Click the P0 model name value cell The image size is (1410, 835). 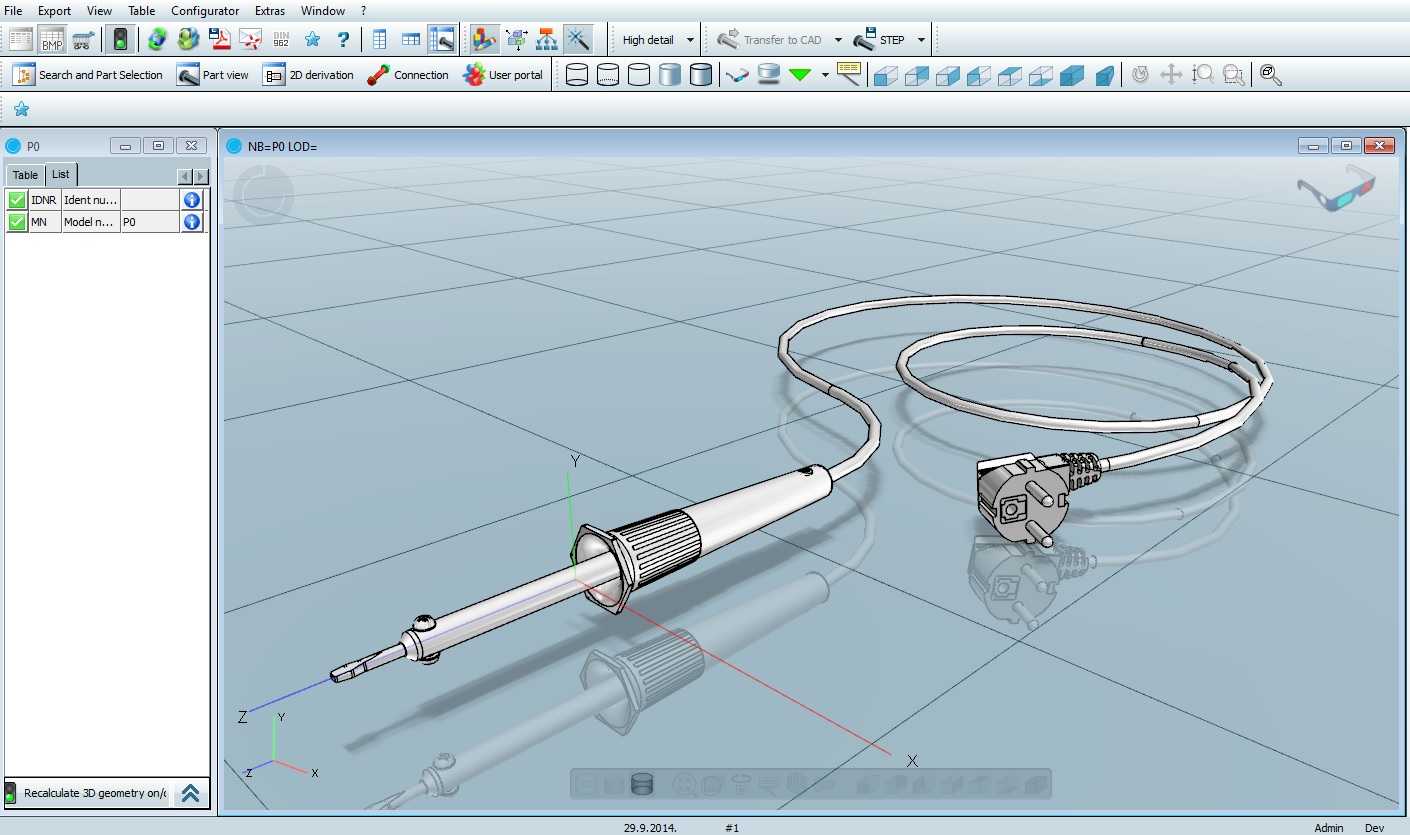pos(150,222)
